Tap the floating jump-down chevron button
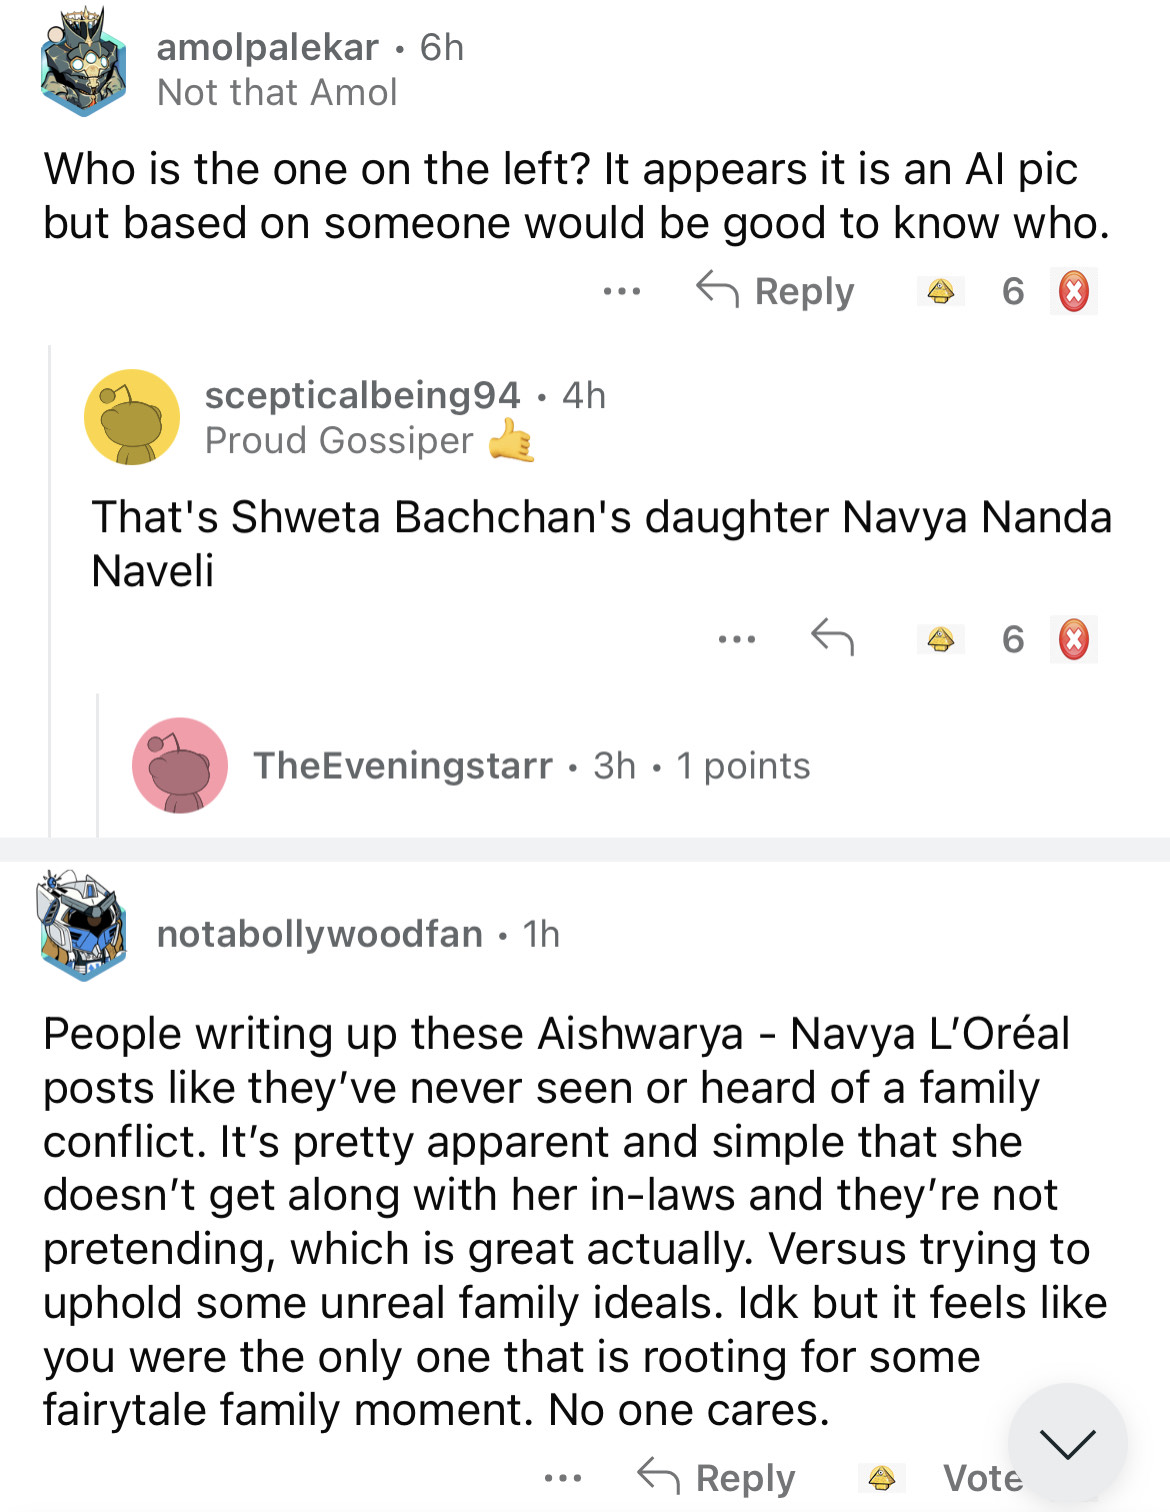The width and height of the screenshot is (1170, 1512). (1067, 1443)
